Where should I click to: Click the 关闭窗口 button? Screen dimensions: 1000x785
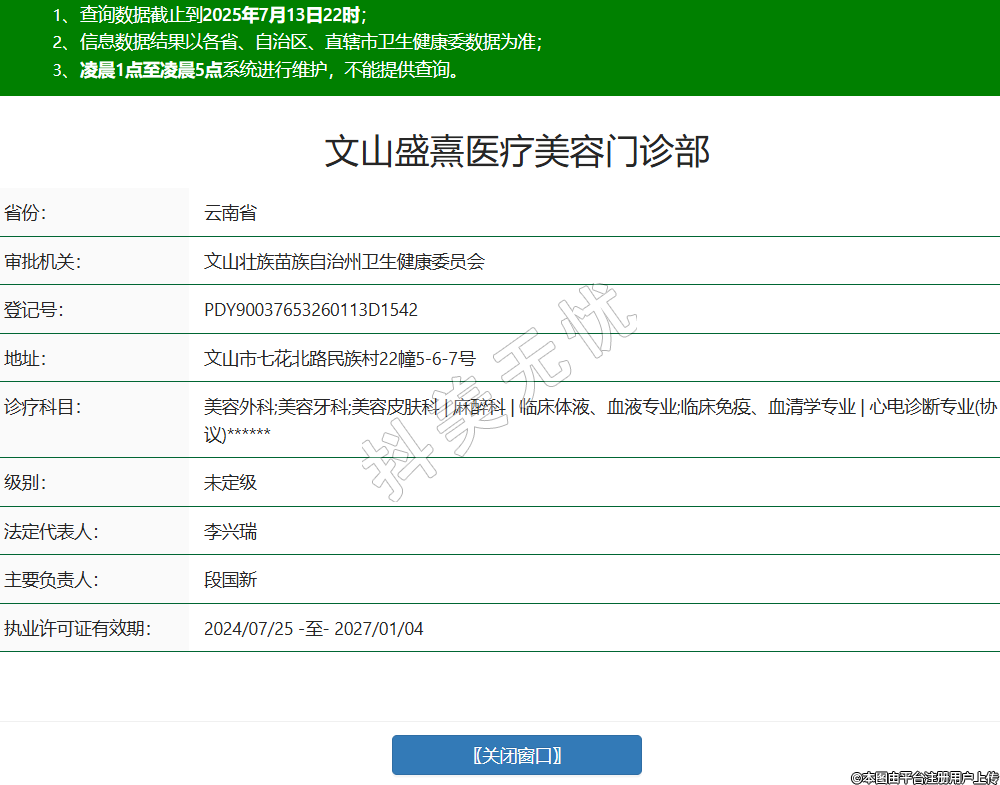(x=516, y=755)
